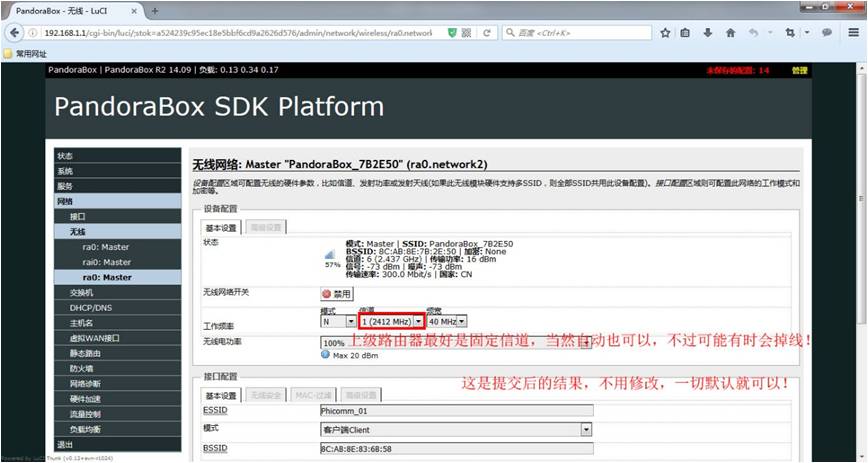Viewport: 868px width, 463px height.
Task: Open the 客户端Client mode dropdown
Action: pyautogui.click(x=456, y=429)
